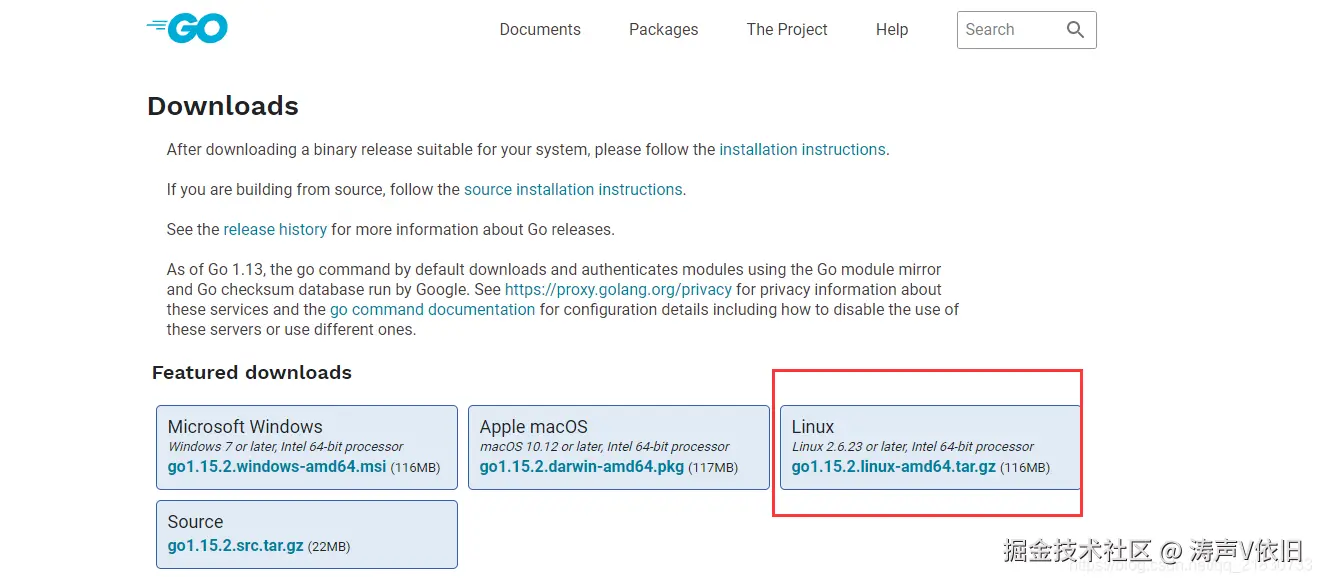This screenshot has height=583, width=1322.
Task: Click the Downloads page heading
Action: [x=223, y=106]
